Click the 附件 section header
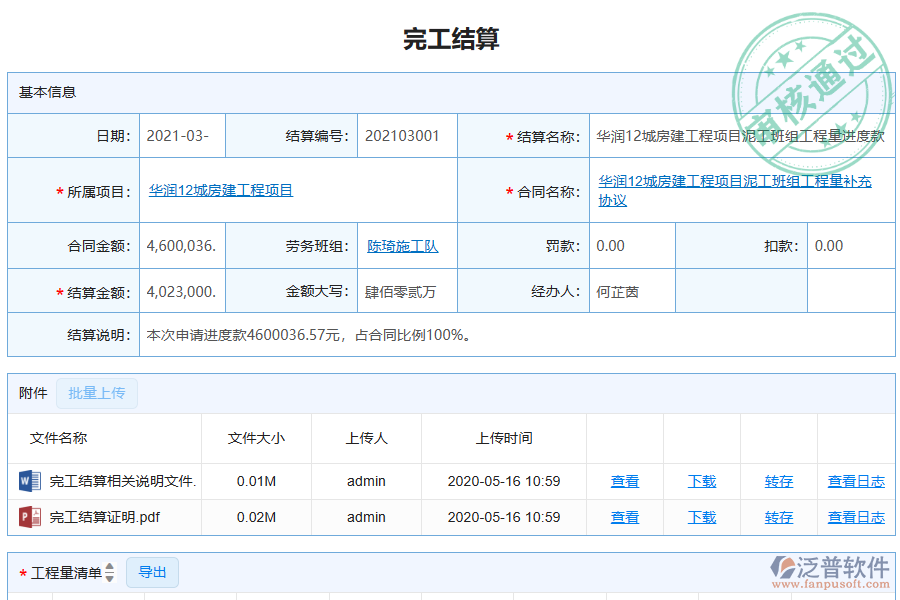Screen dimensions: 900x600 31,393
